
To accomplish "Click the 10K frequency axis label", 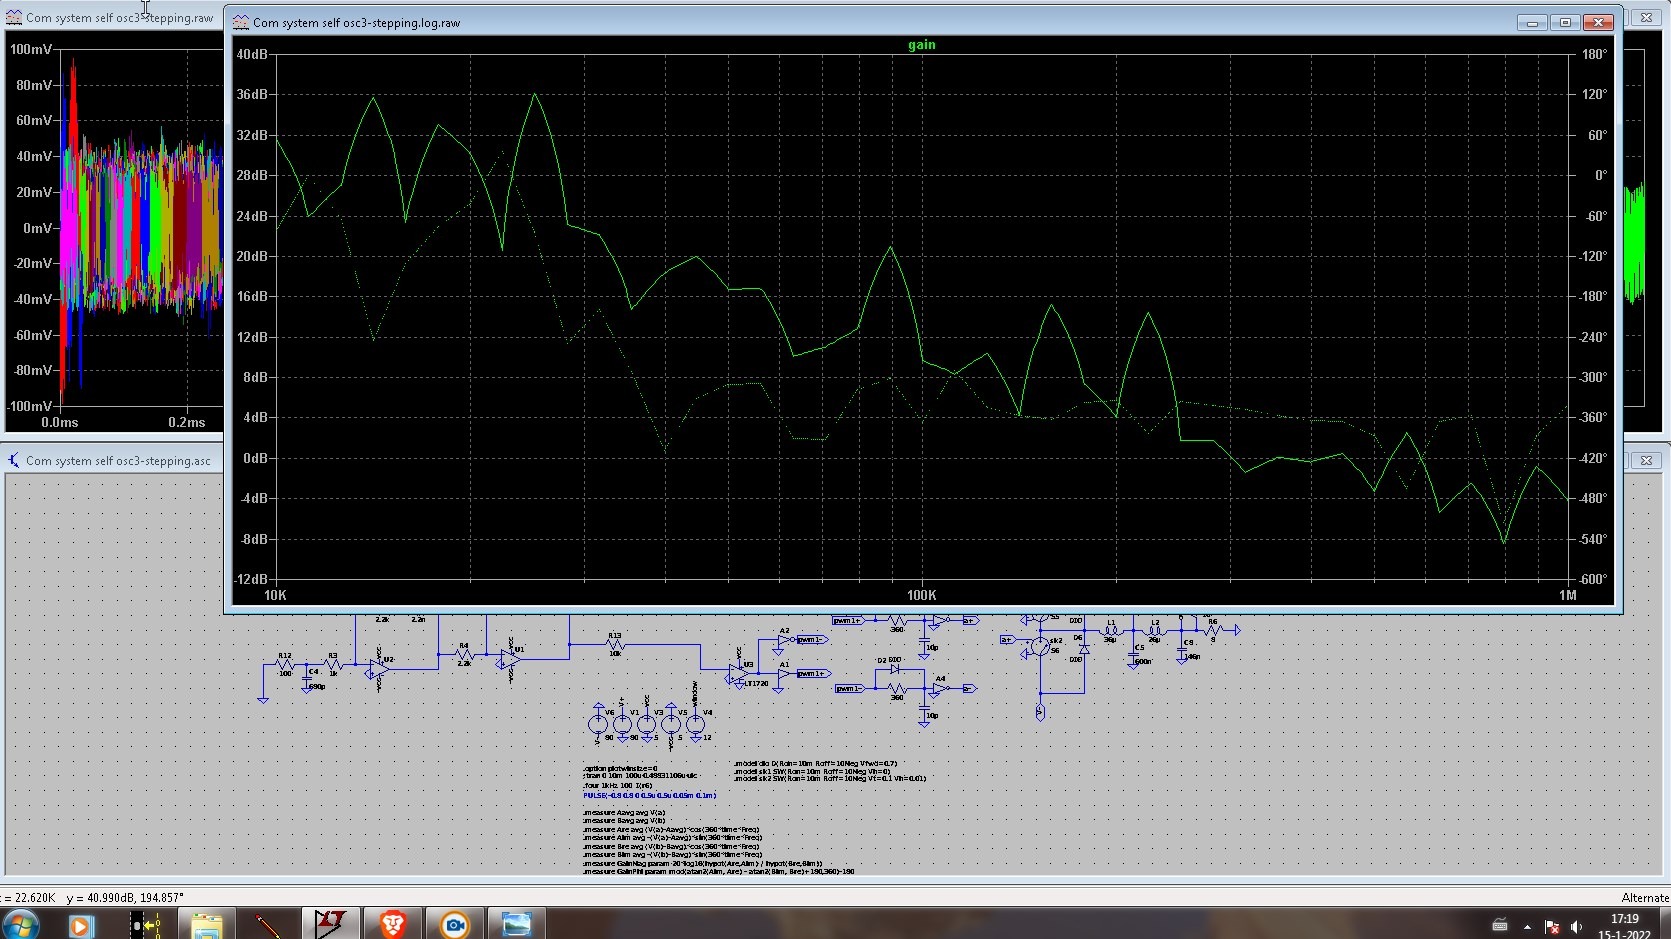I will [x=275, y=595].
